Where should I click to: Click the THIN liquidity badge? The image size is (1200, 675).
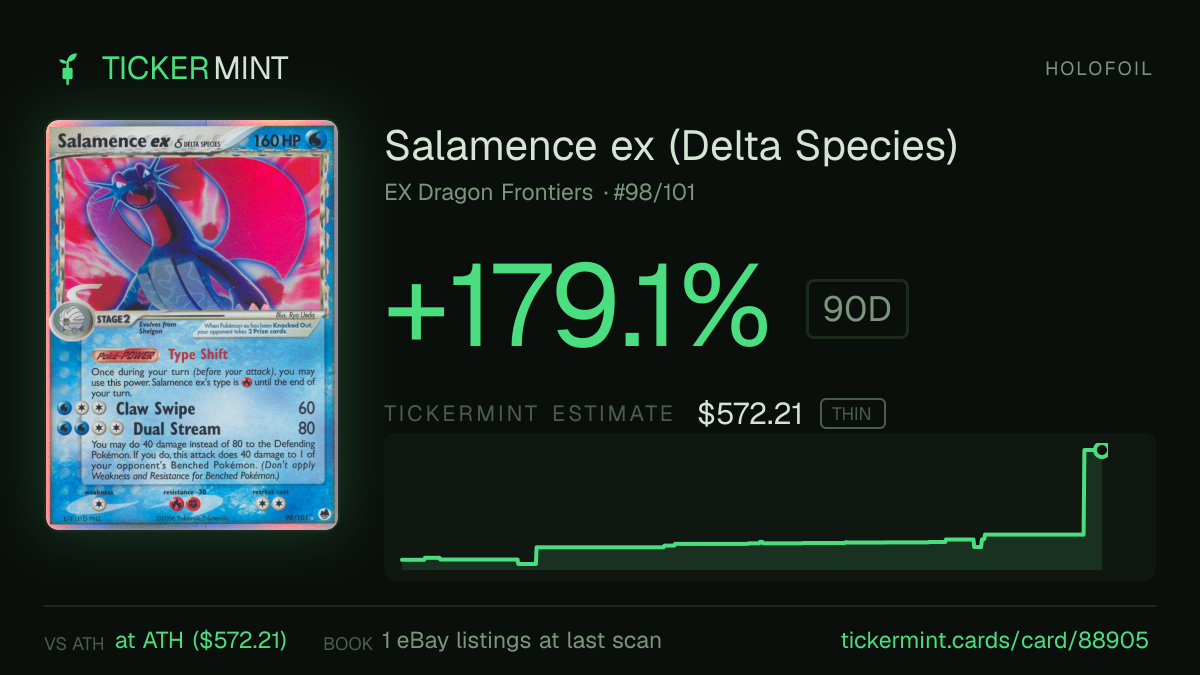pos(852,414)
